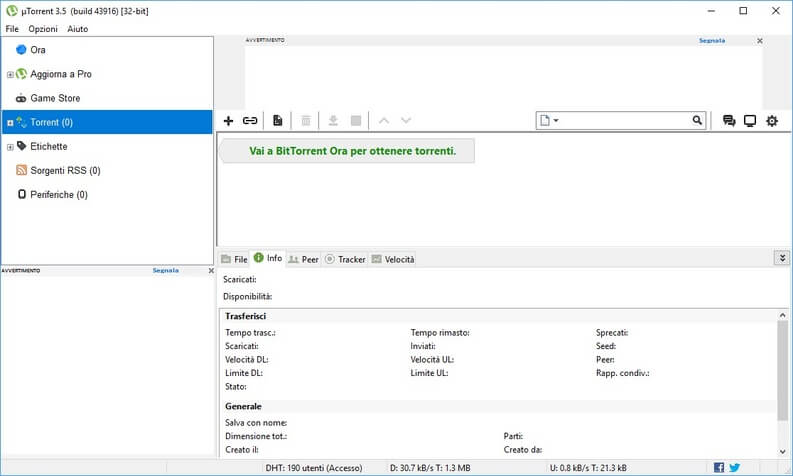Click Segnala link in top ad
This screenshot has height=476, width=793.
pyautogui.click(x=712, y=40)
